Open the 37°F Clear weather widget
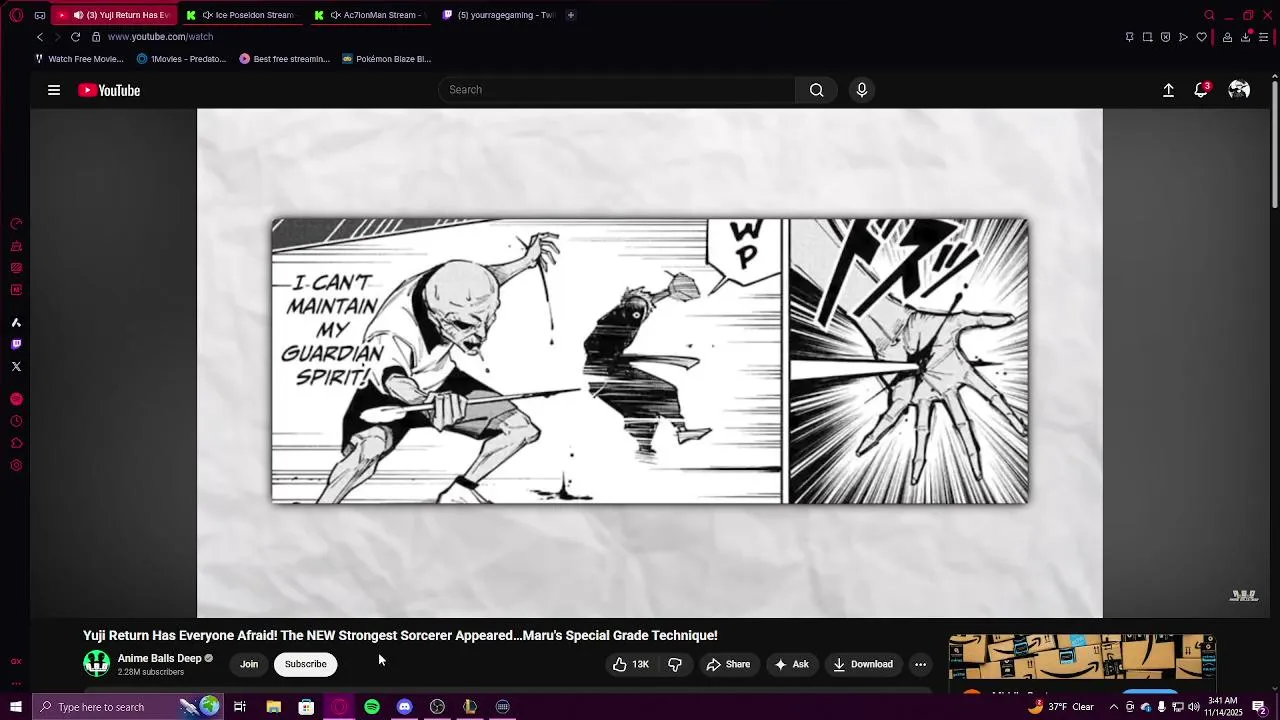This screenshot has width=1280, height=720. [x=1061, y=707]
